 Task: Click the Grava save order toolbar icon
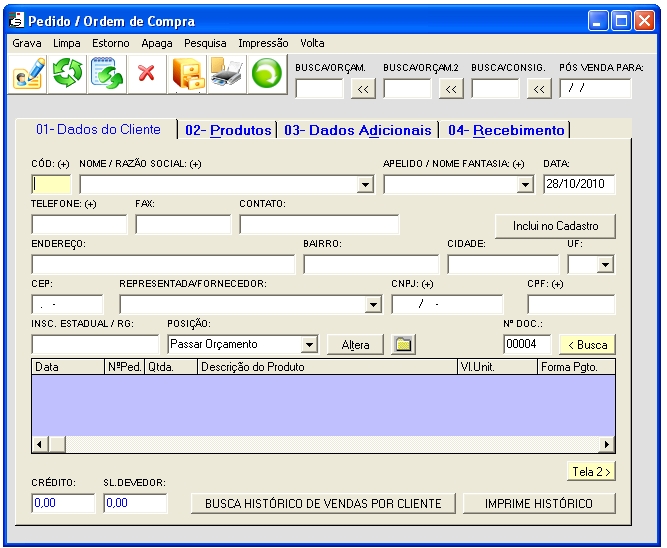tap(29, 74)
